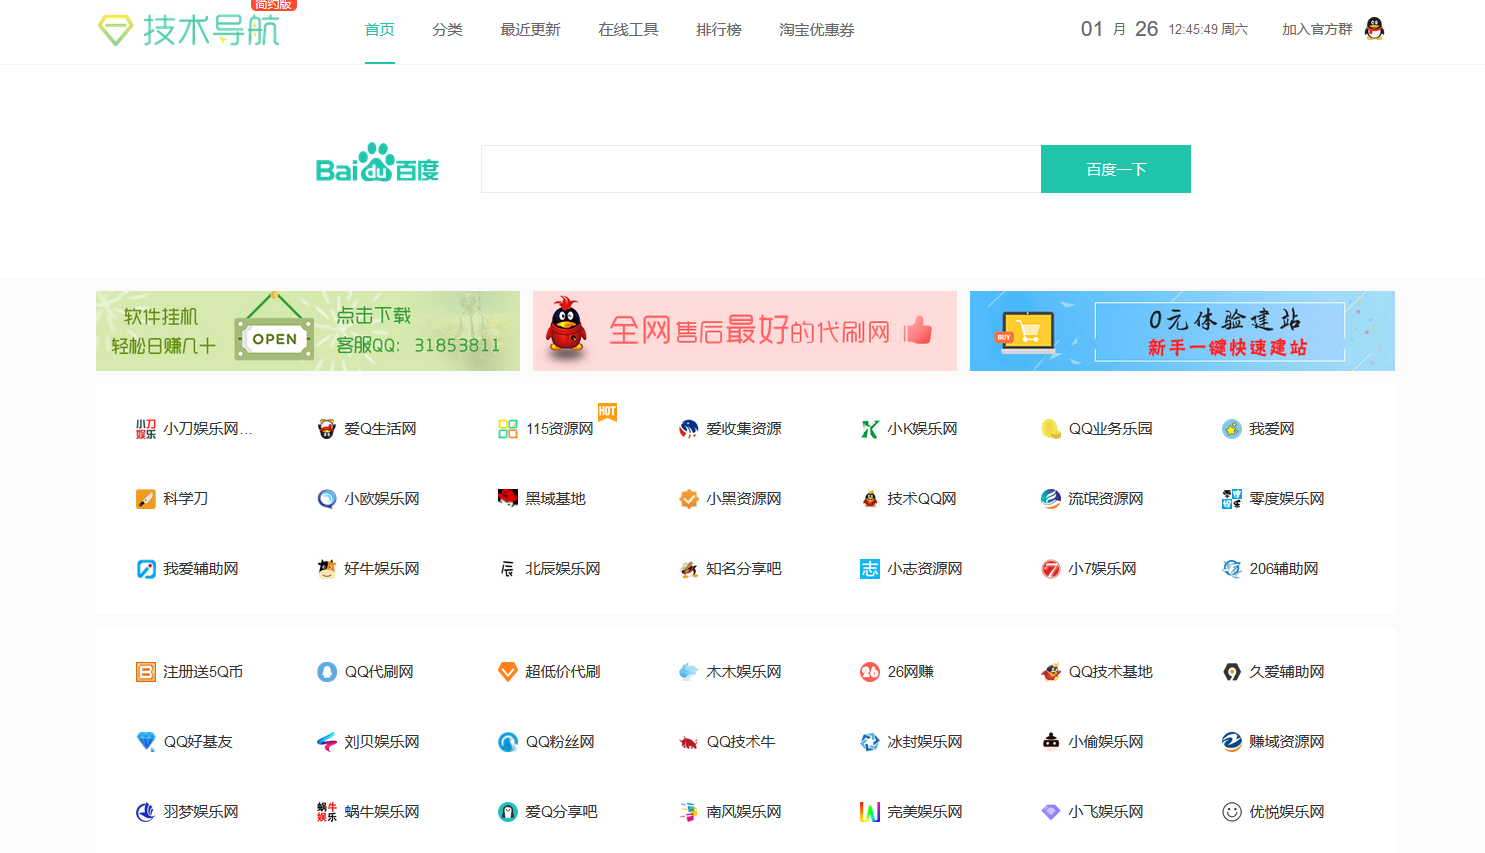1485x853 pixels.
Task: Click the 完美娱乐网 colorful bars icon
Action: 869,811
